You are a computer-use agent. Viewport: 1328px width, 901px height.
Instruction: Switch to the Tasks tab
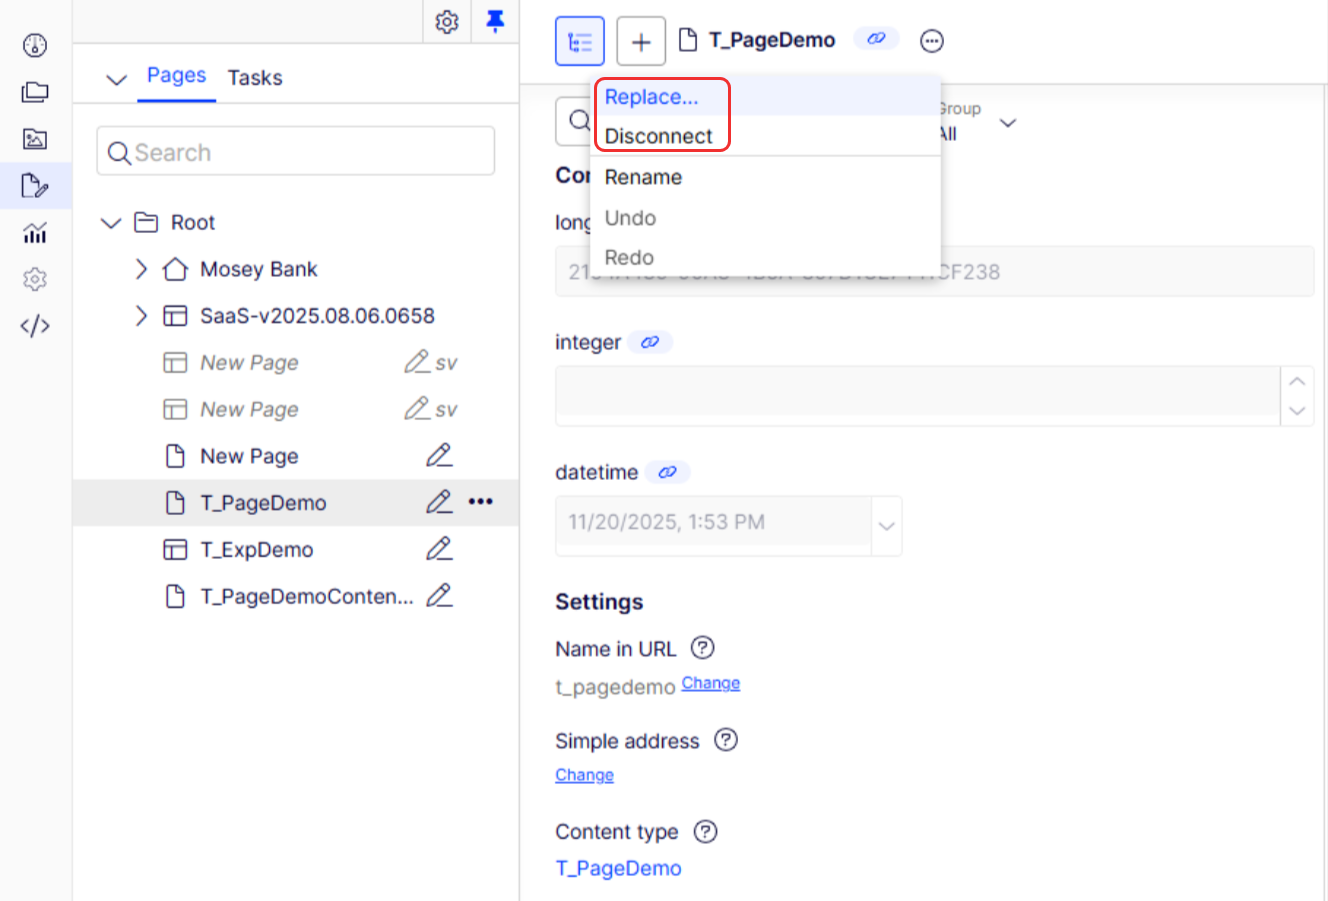(x=254, y=77)
